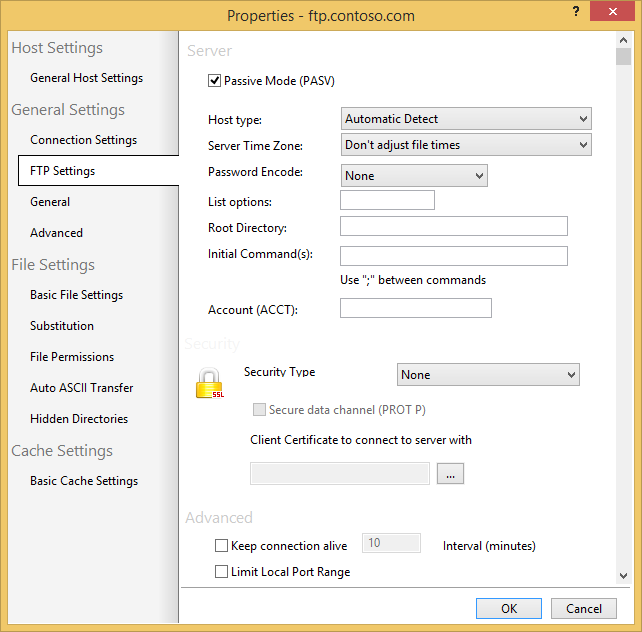Go to Auto ASCII Transfer settings

pos(81,388)
